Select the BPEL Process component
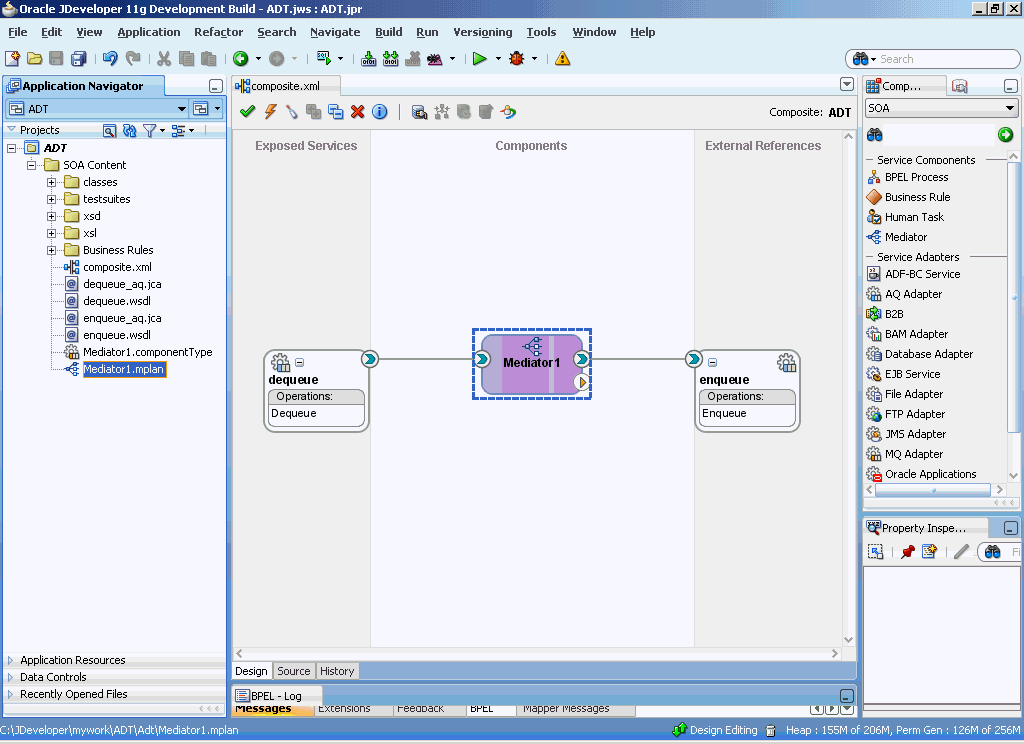 916,177
